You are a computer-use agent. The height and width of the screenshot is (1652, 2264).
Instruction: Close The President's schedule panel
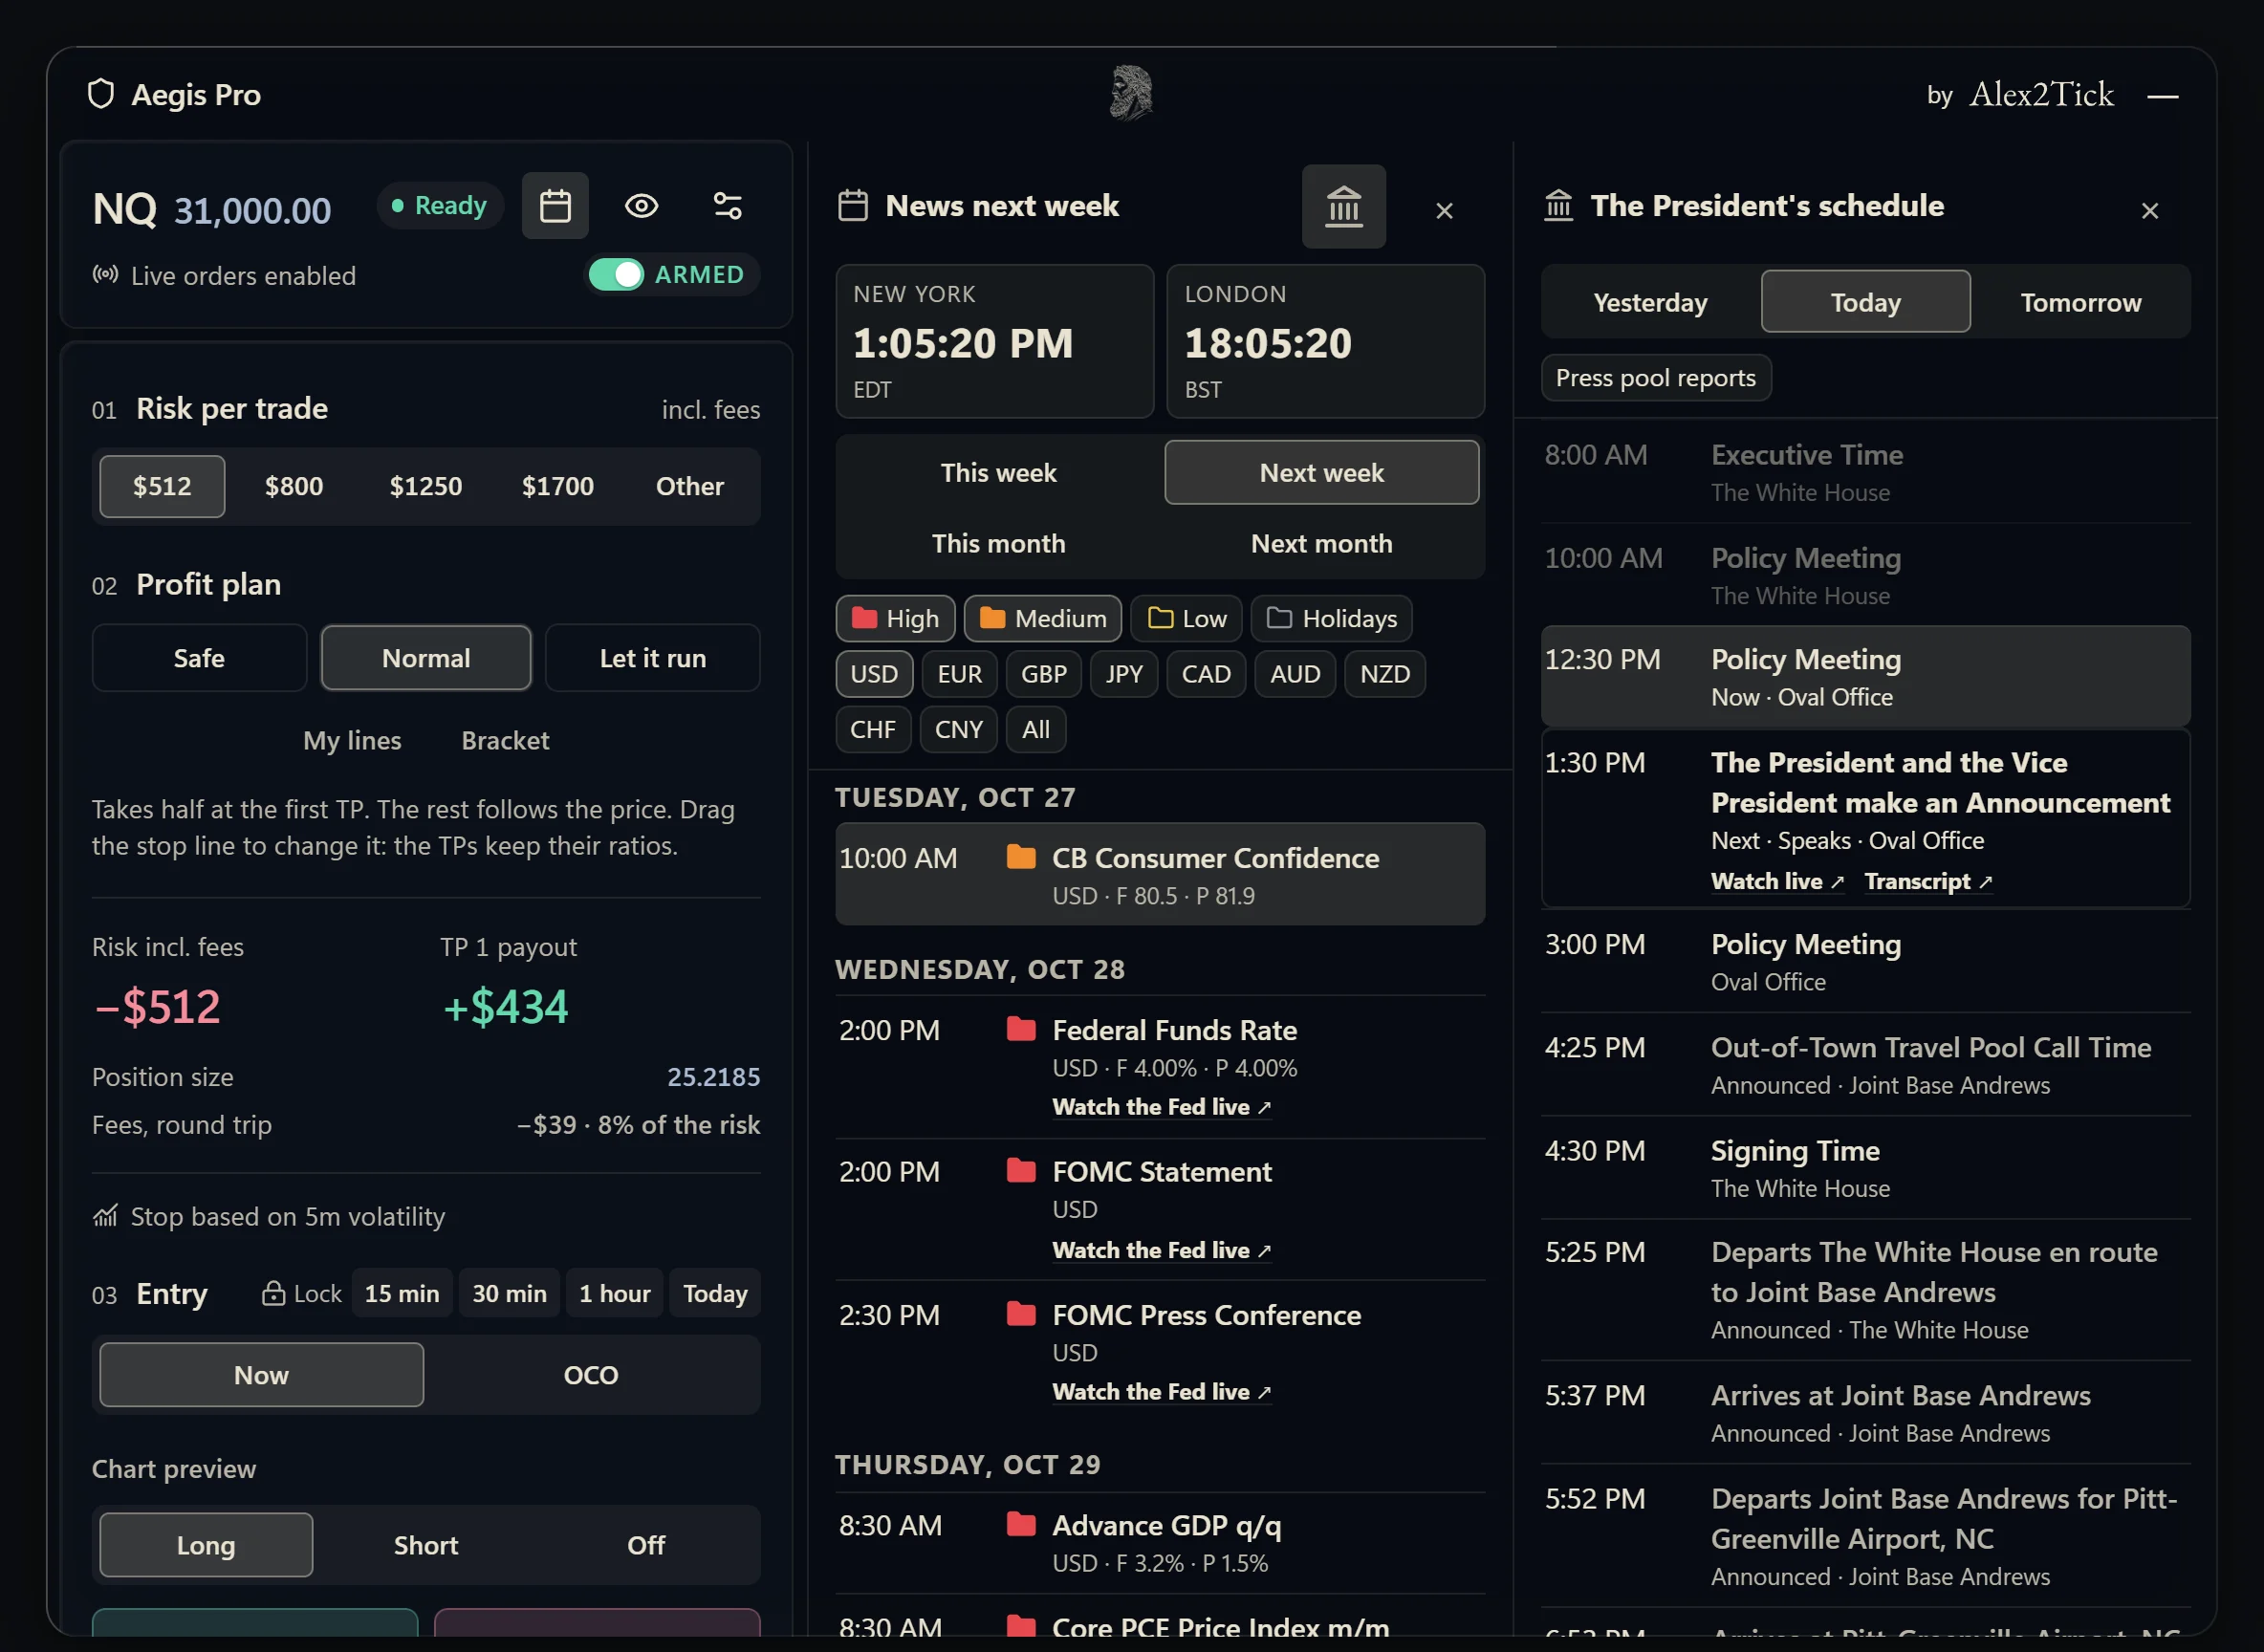[x=2149, y=211]
